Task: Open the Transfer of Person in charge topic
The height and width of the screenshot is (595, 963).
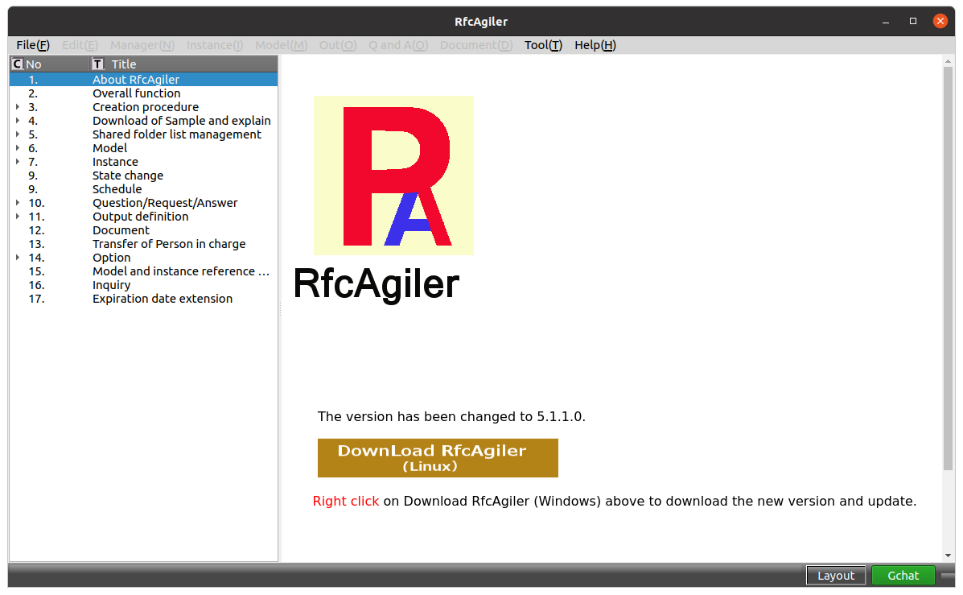Action: pyautogui.click(x=168, y=244)
